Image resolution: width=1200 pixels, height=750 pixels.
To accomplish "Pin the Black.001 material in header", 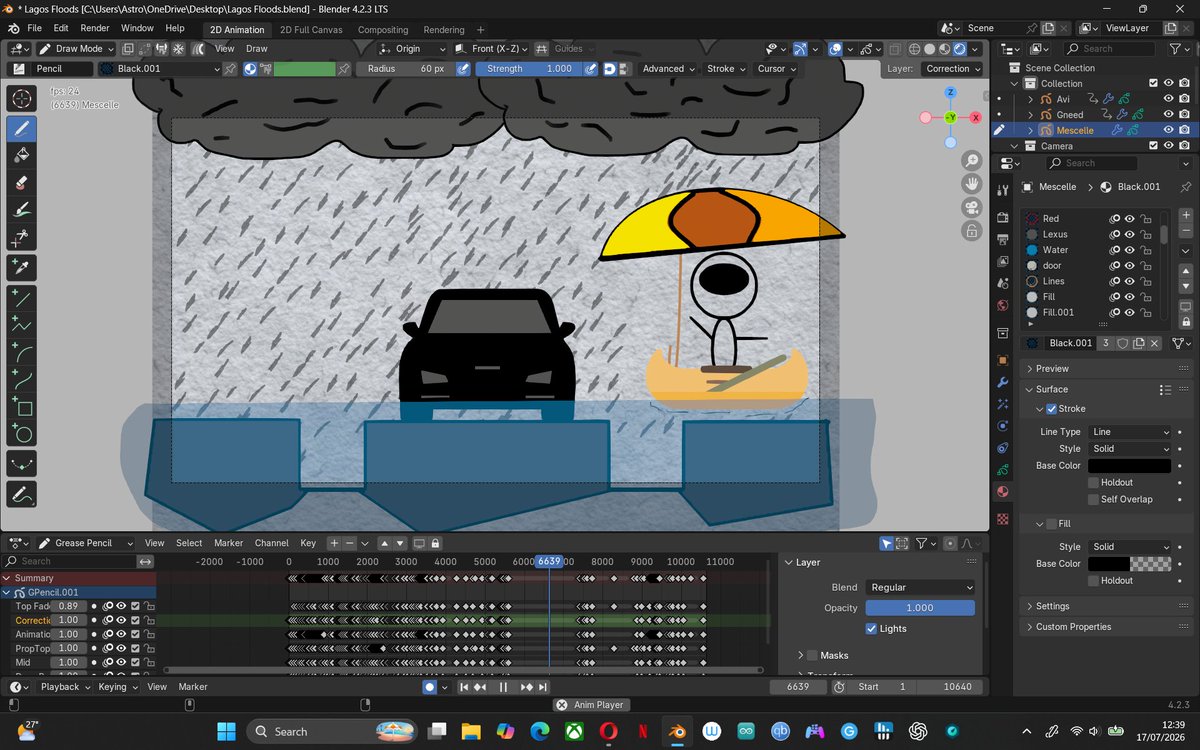I will point(230,68).
